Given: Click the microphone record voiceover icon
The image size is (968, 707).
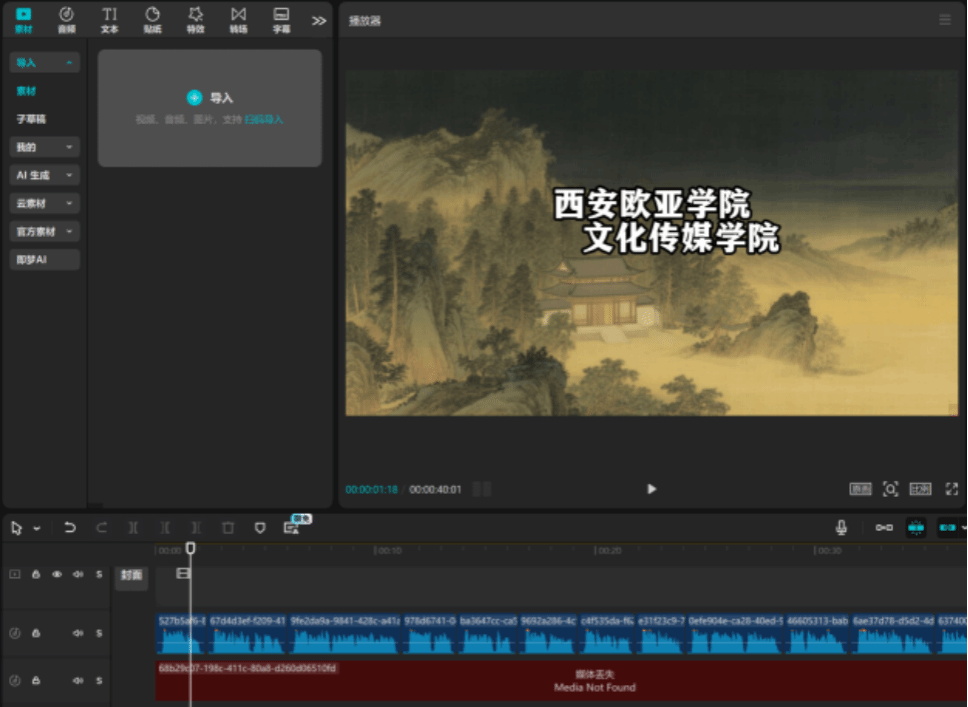Looking at the screenshot, I should 842,527.
